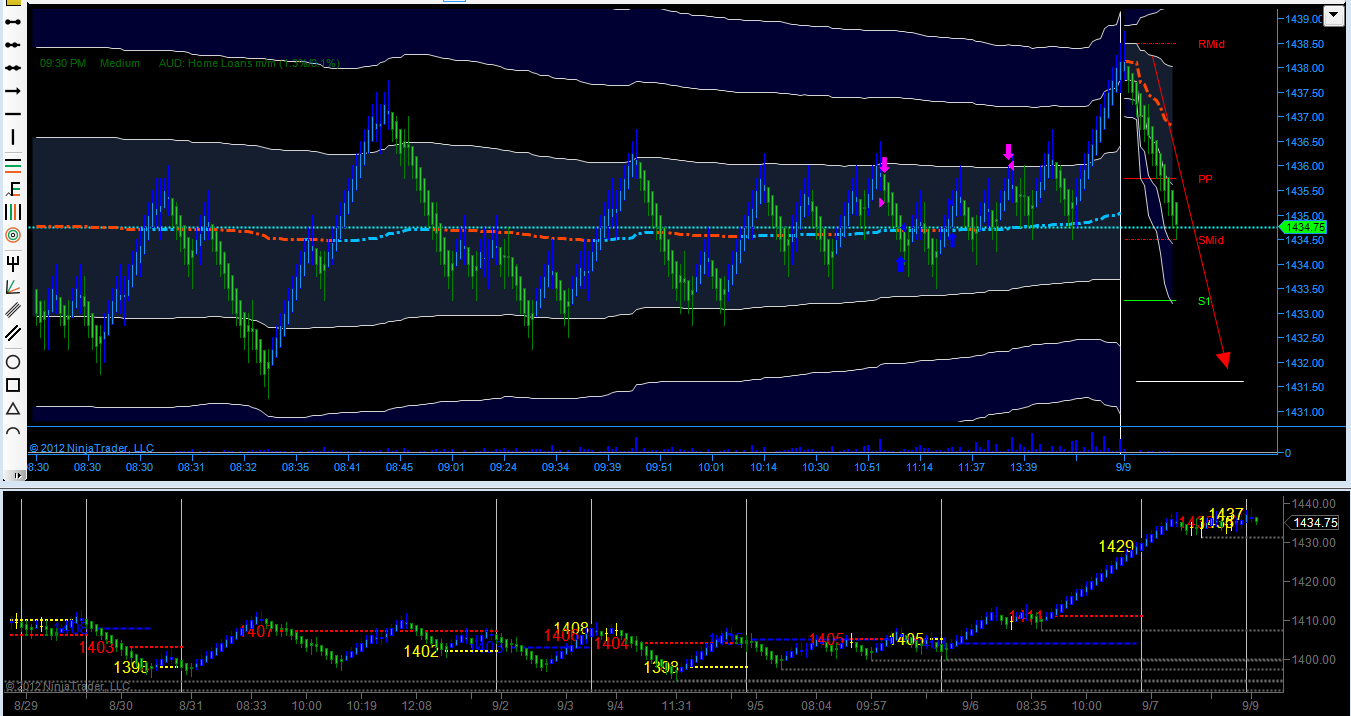Click the S1 support label

[x=1204, y=301]
